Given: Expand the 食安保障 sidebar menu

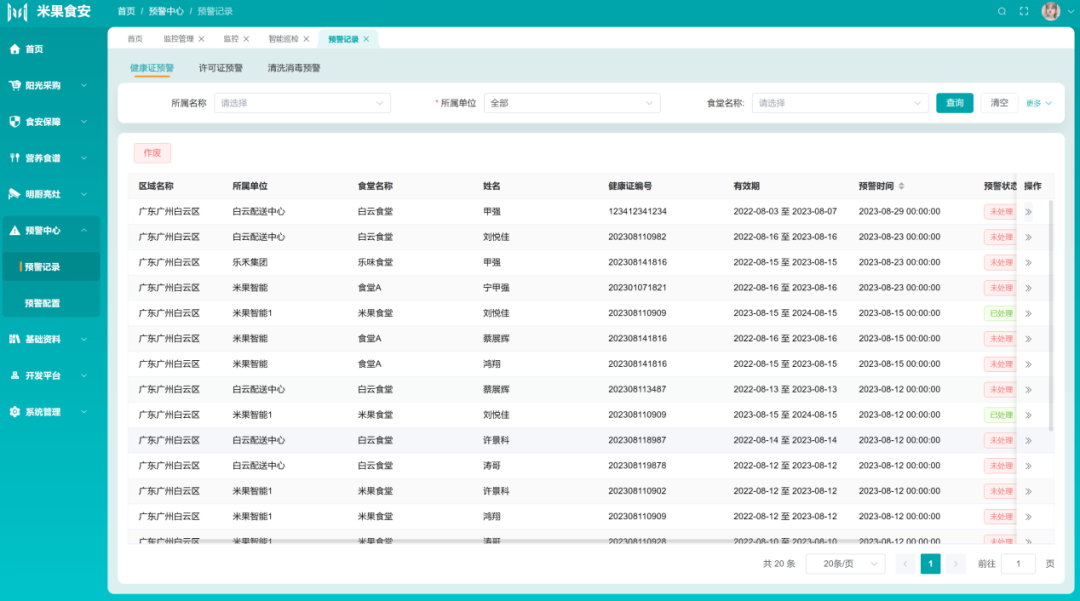Looking at the screenshot, I should (52, 122).
